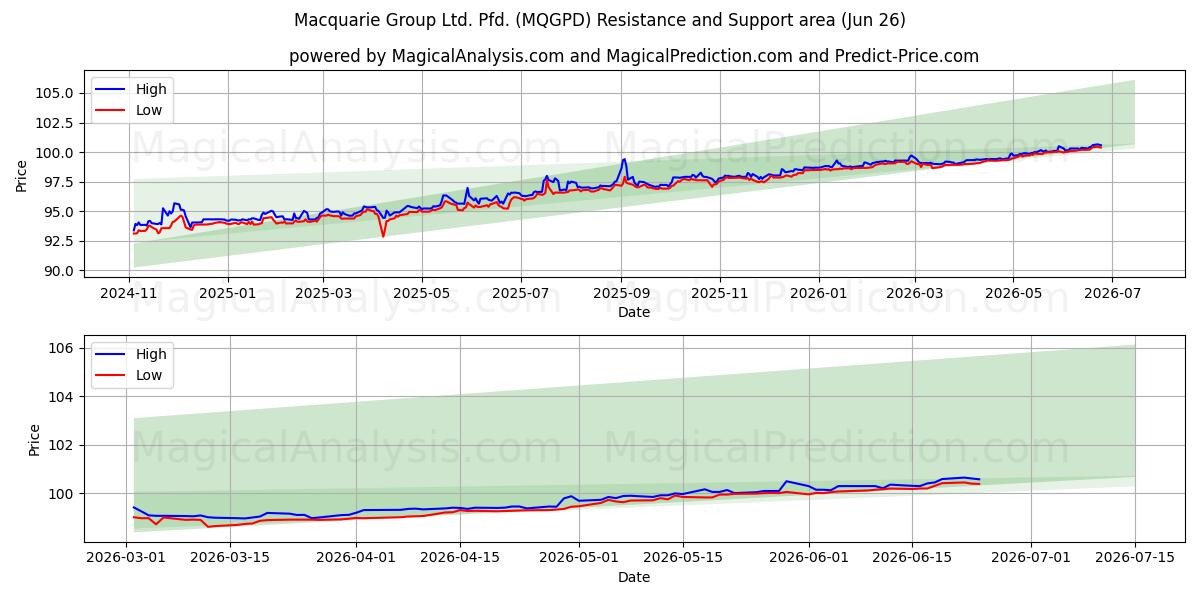Click the 2026-05-15 date label

click(681, 560)
